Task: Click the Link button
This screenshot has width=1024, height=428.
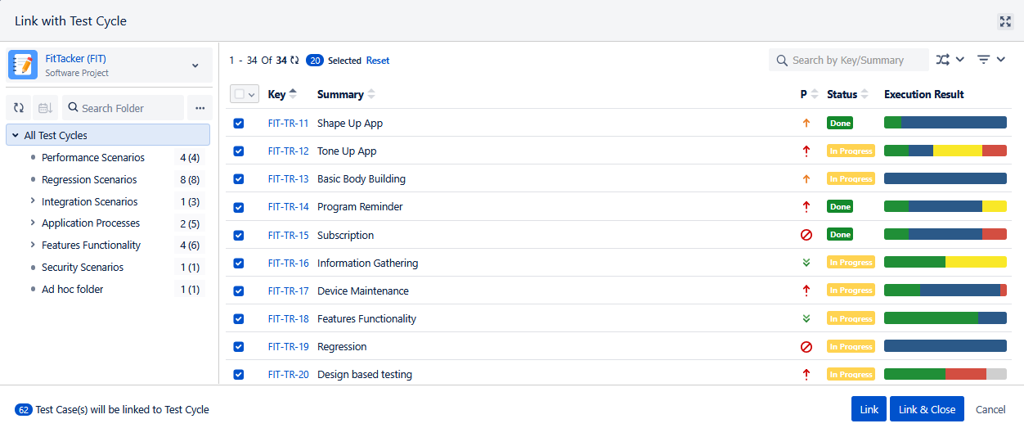Action: [869, 409]
